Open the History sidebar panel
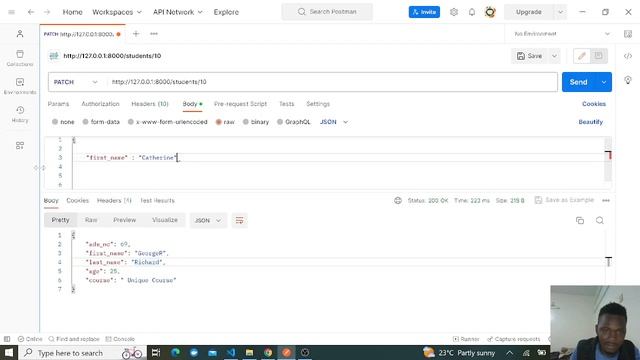The width and height of the screenshot is (640, 360). [x=20, y=114]
